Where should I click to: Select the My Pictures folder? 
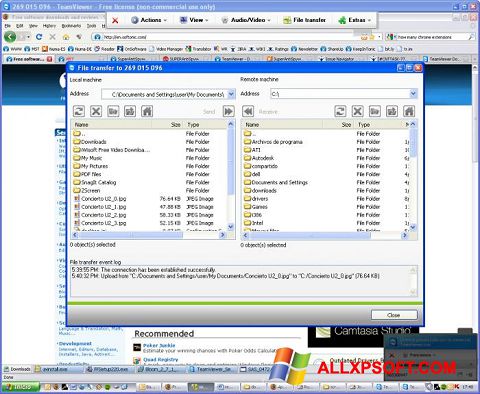91,166
